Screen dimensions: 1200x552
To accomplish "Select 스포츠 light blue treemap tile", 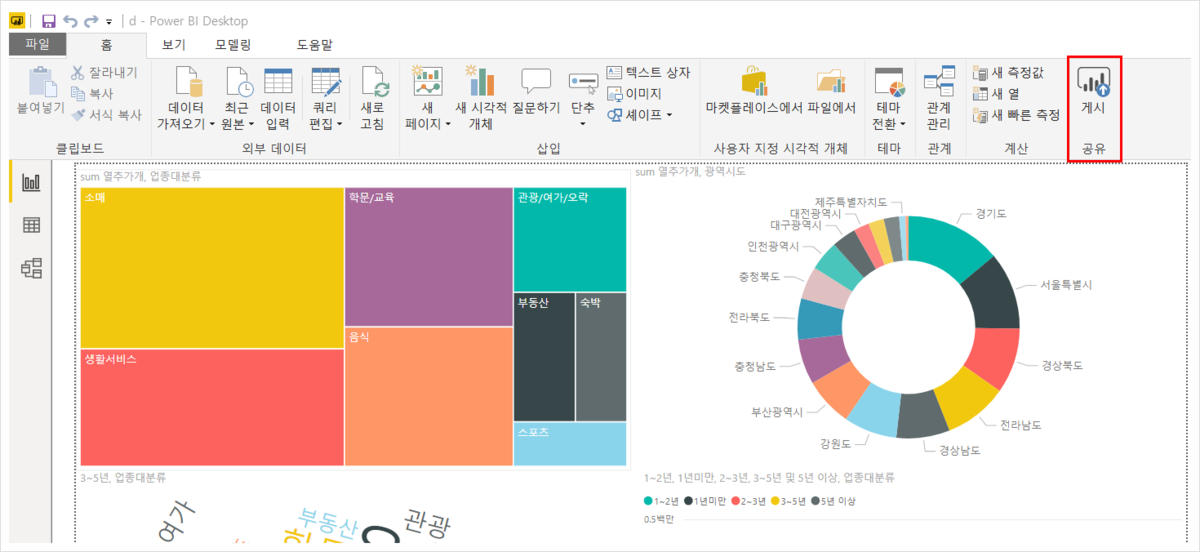I will [x=570, y=444].
